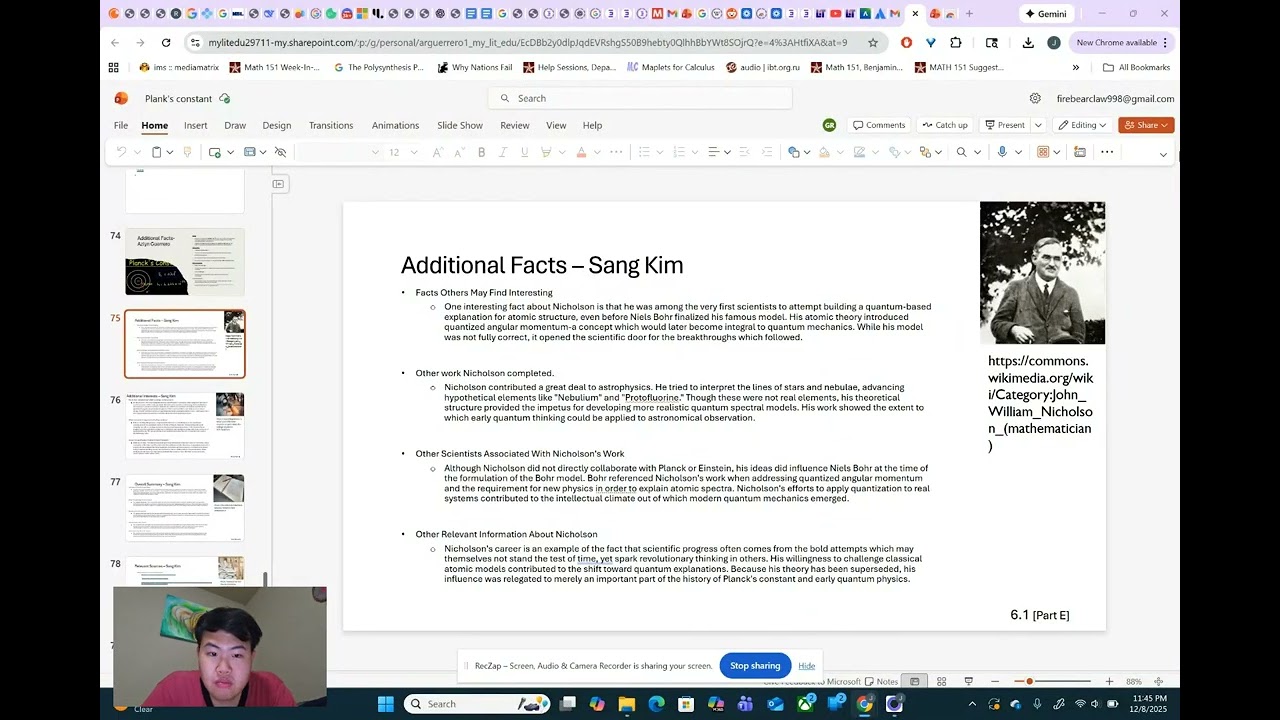Expand the Editing mode dropdown

1083,125
